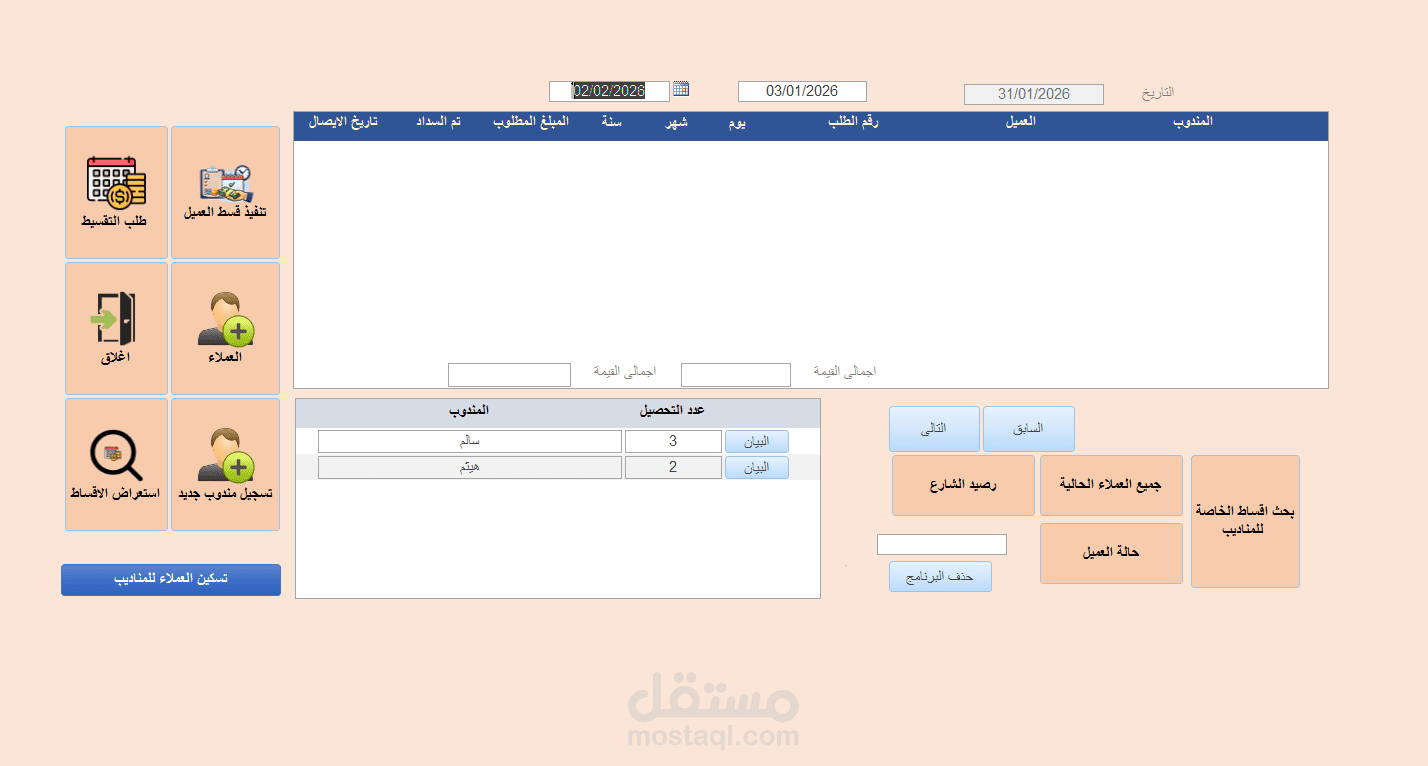The image size is (1428, 766).
Task: Click the right اجمالى القيمة total field
Action: 736,375
